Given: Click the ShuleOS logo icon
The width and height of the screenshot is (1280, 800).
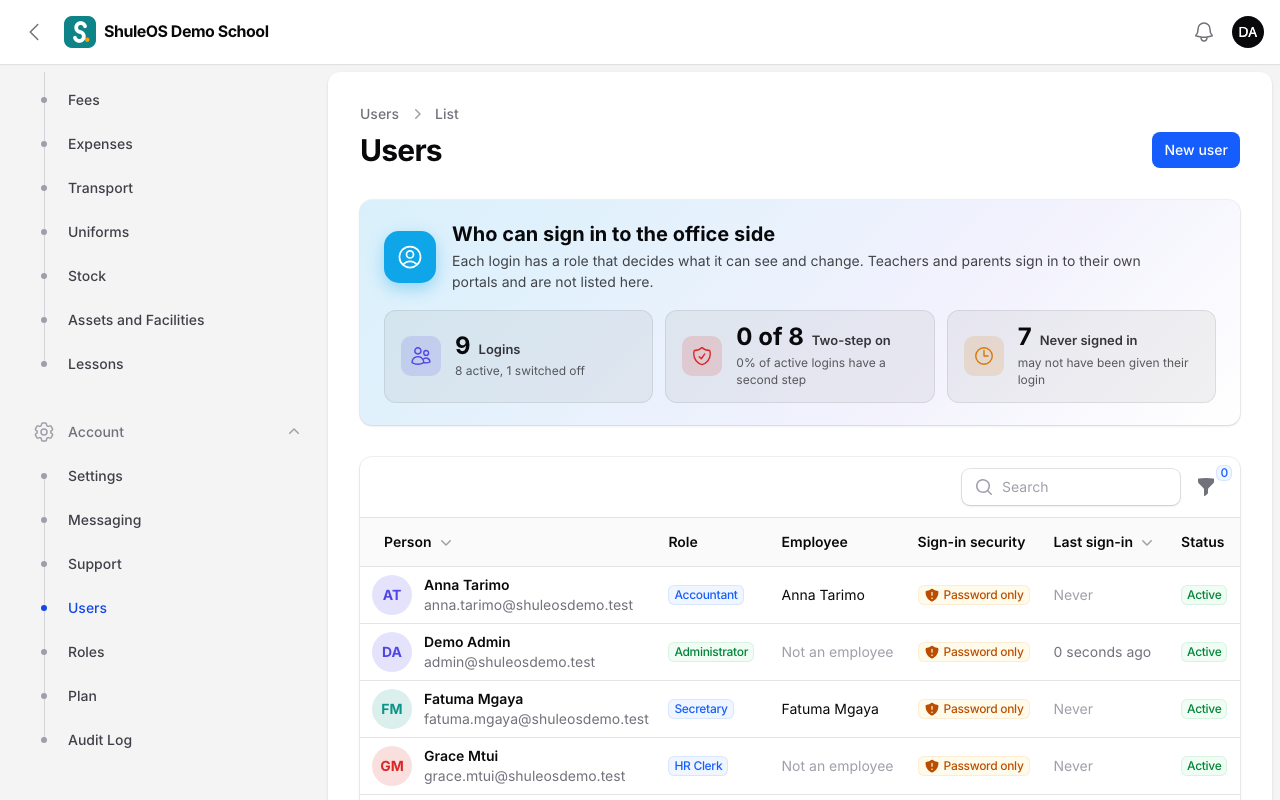Looking at the screenshot, I should click(80, 32).
